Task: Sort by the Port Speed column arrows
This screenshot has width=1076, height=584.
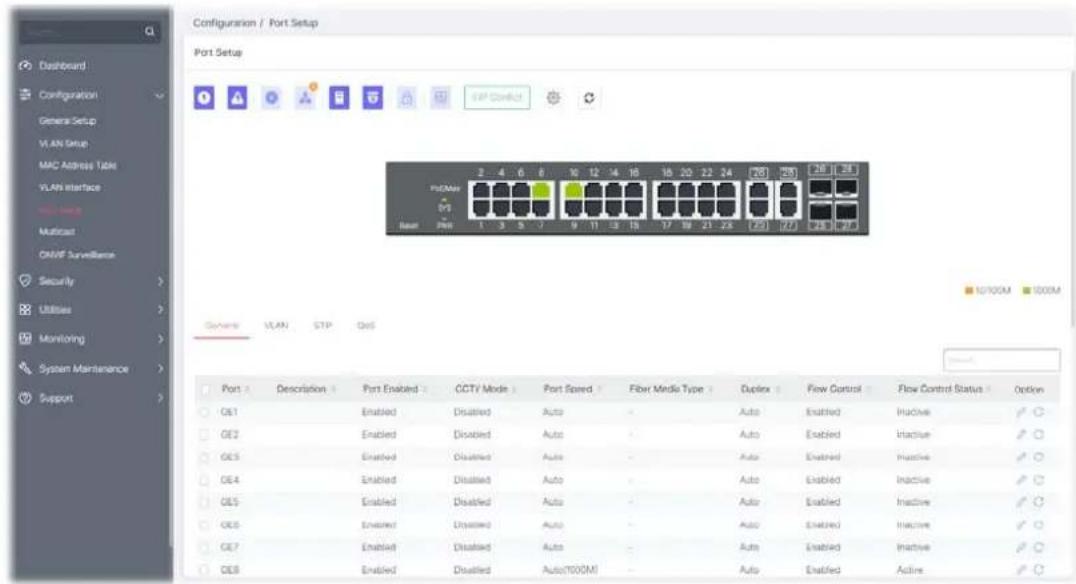Action: click(599, 389)
